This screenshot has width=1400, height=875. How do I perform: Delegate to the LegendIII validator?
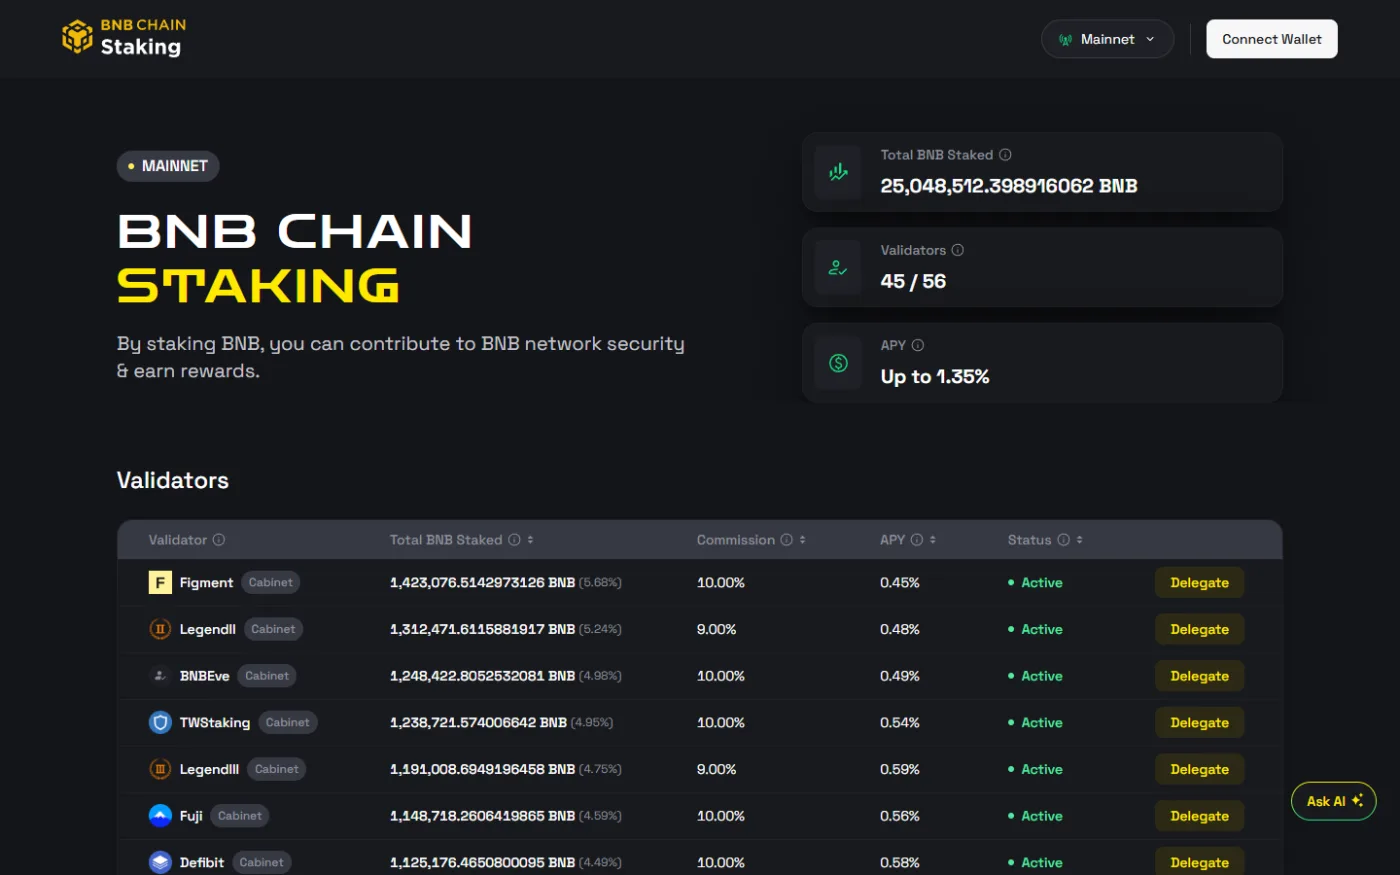point(1199,769)
